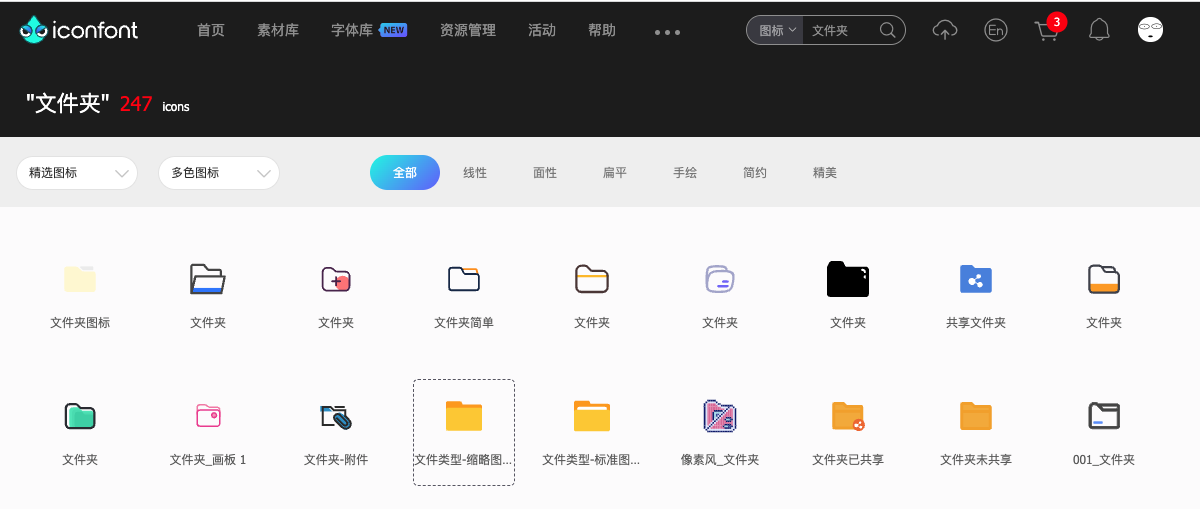The height and width of the screenshot is (509, 1200).
Task: Open the 图标 search type dropdown
Action: [777, 30]
